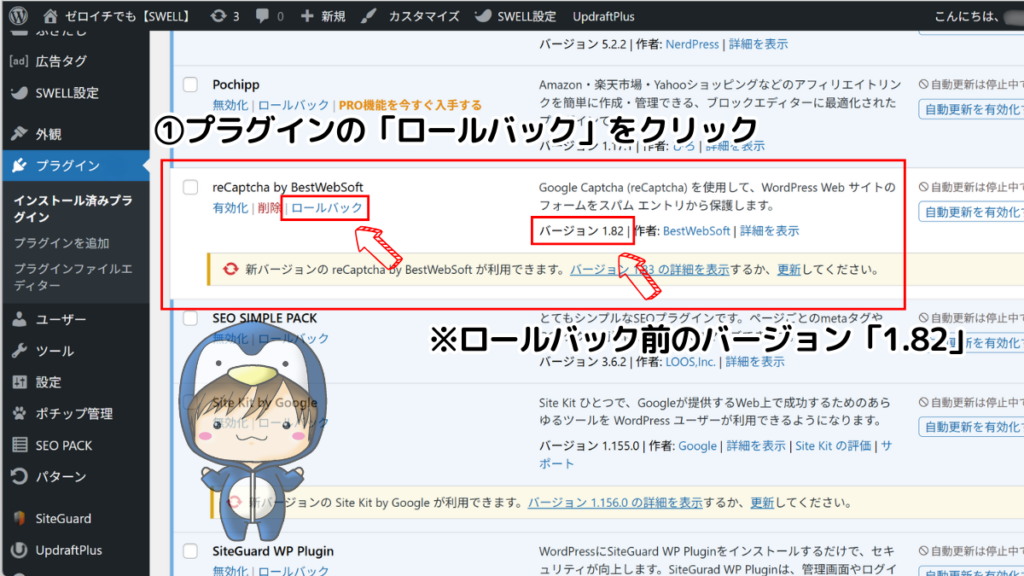Open UpdraftPlus in the admin bar
The image size is (1024, 576).
click(x=603, y=16)
